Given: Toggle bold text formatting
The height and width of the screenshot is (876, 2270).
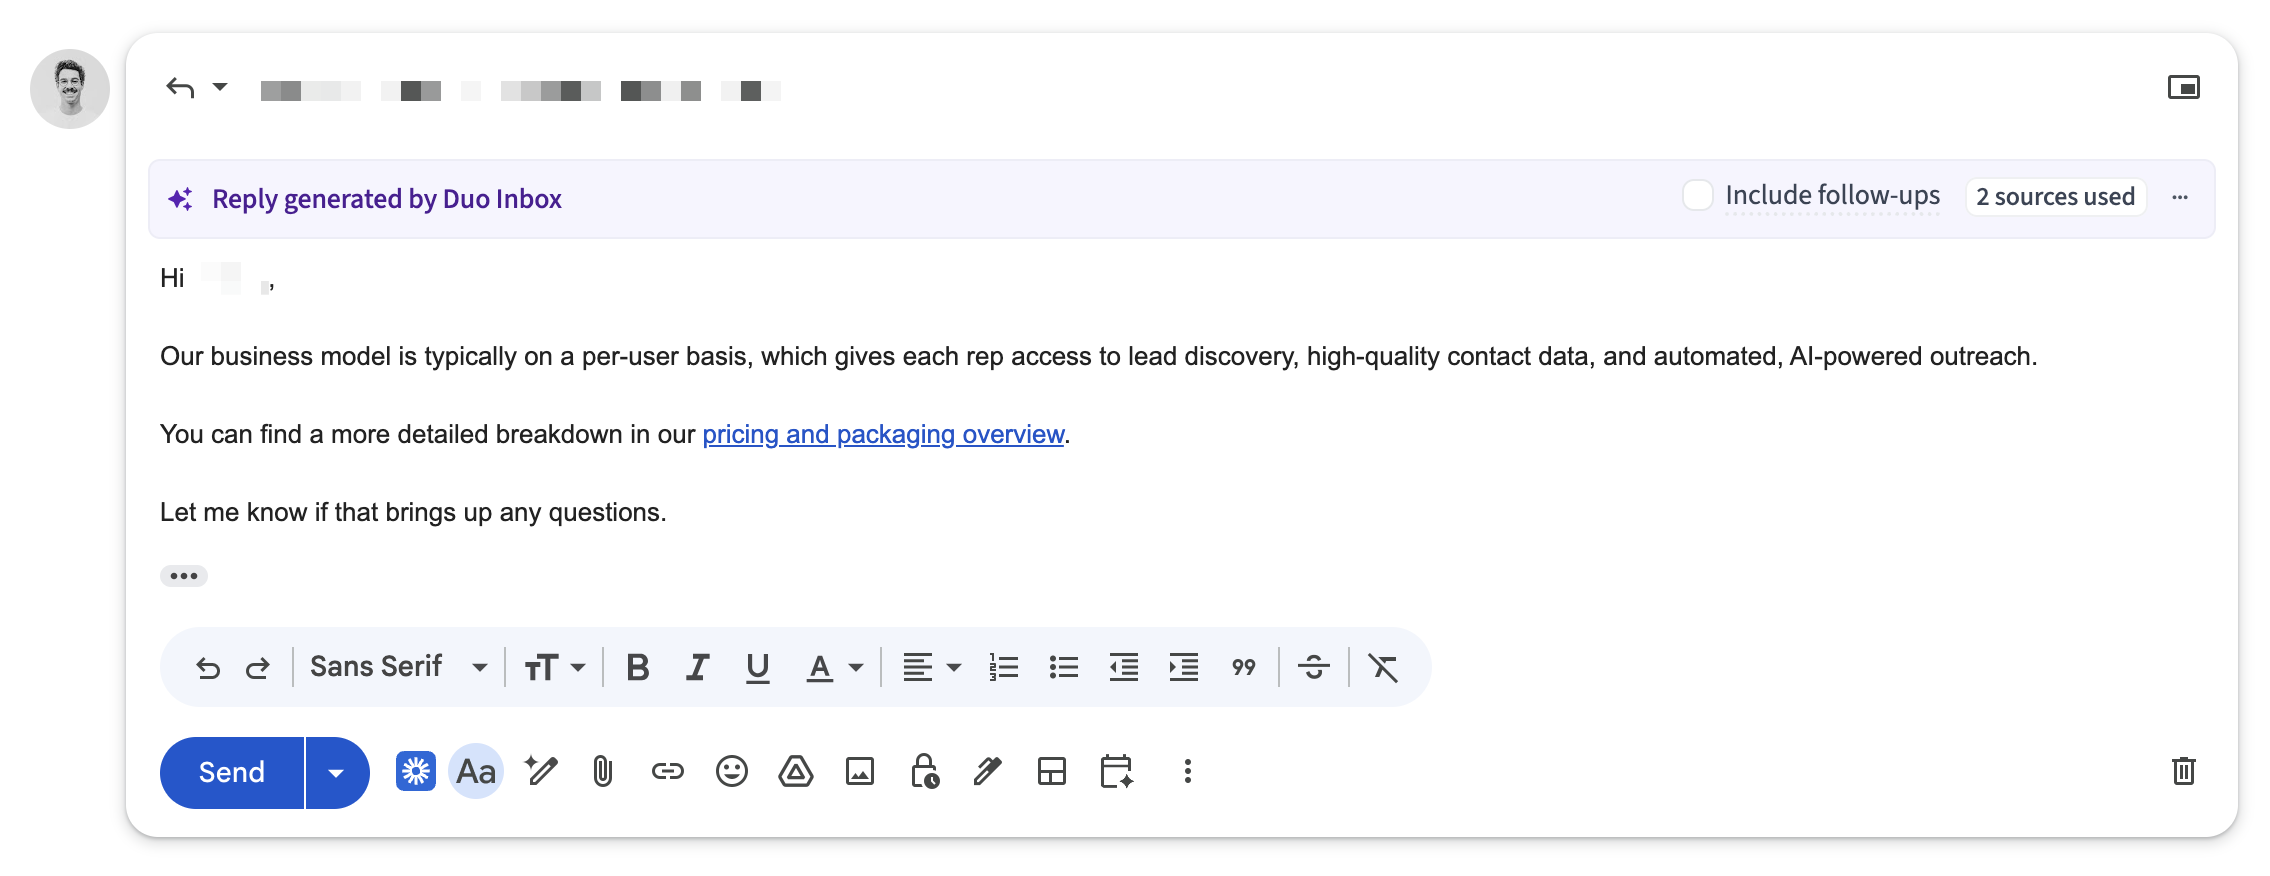Looking at the screenshot, I should (x=637, y=668).
